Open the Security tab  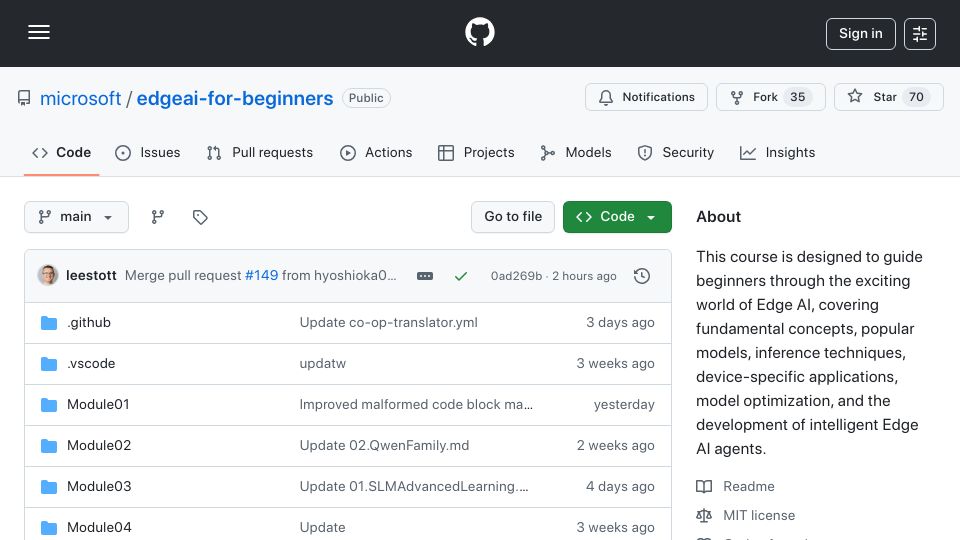(x=675, y=152)
